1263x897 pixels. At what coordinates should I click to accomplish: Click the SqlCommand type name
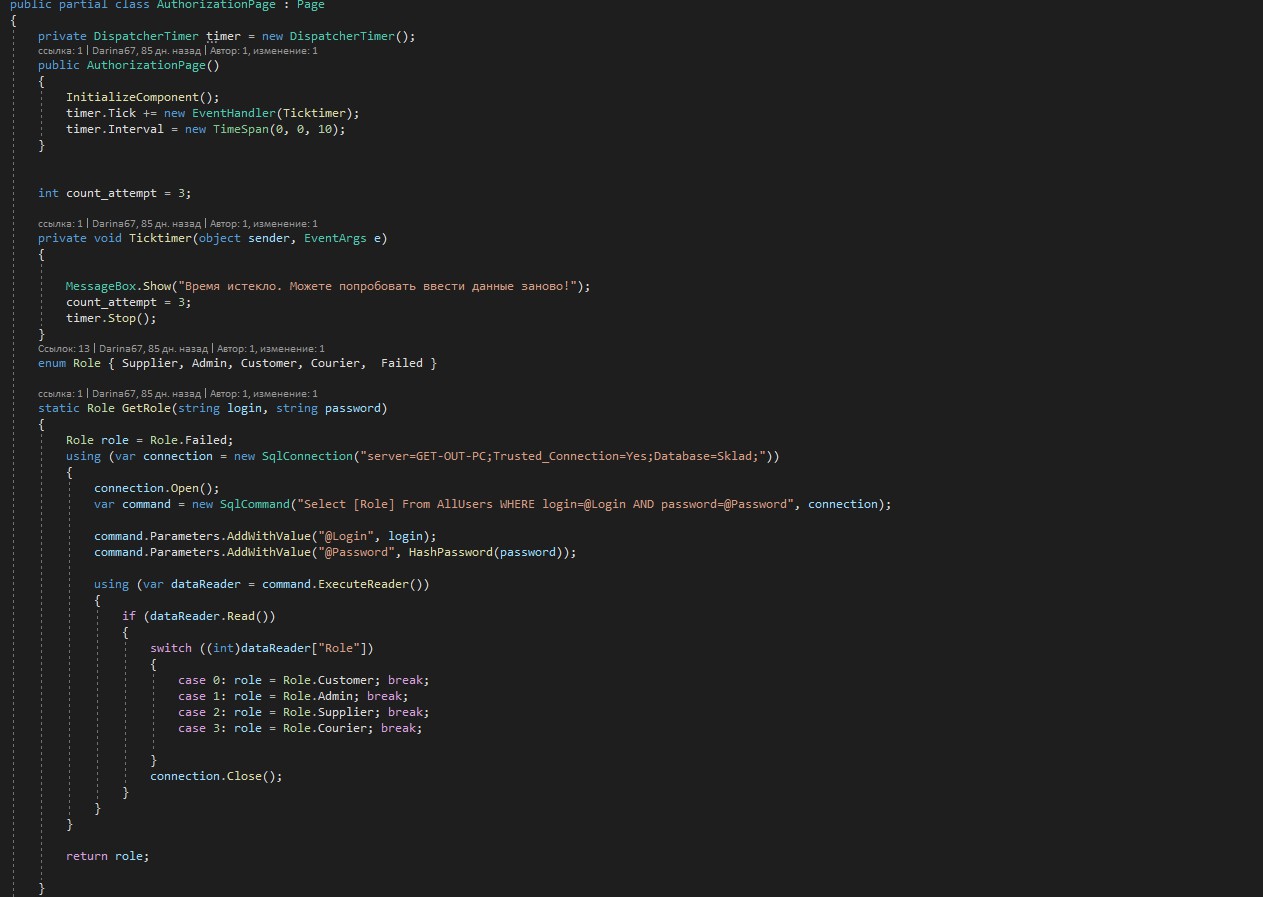254,504
